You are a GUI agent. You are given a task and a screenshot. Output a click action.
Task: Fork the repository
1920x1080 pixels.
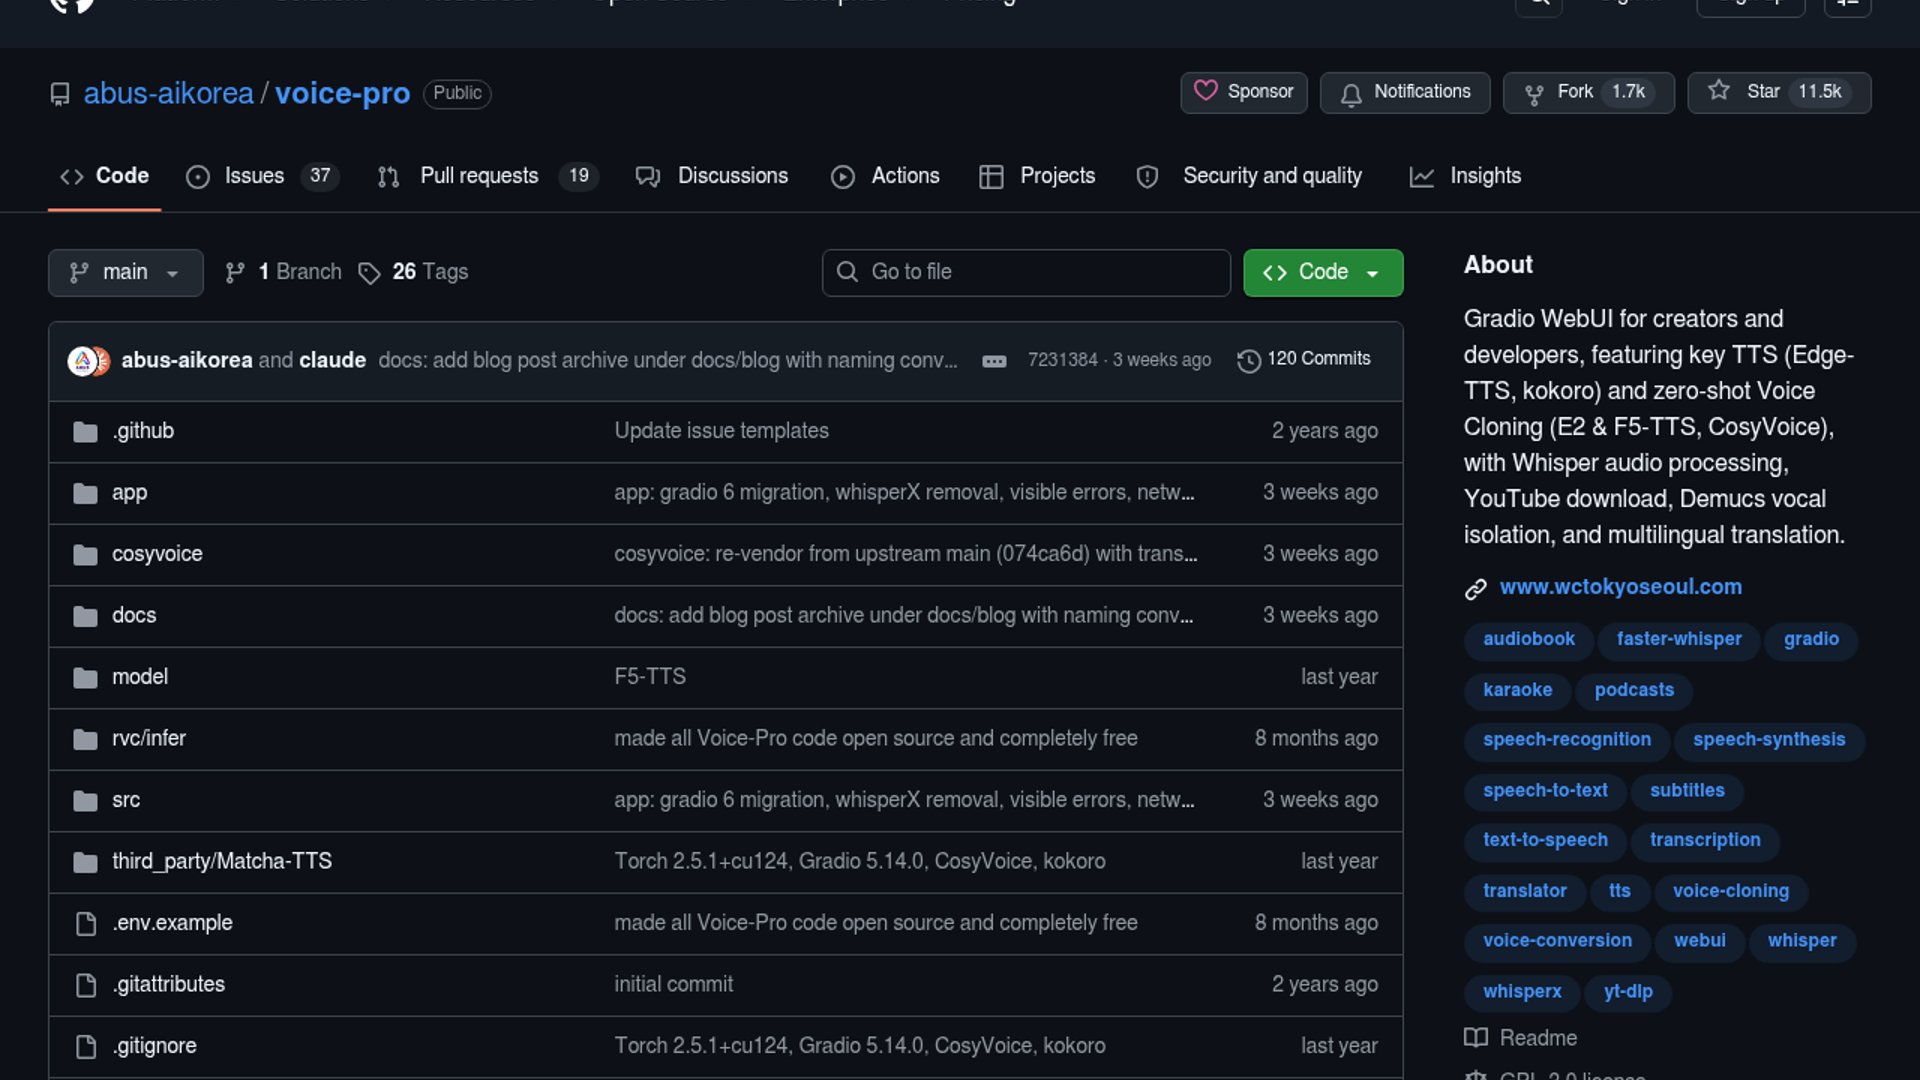[1588, 92]
